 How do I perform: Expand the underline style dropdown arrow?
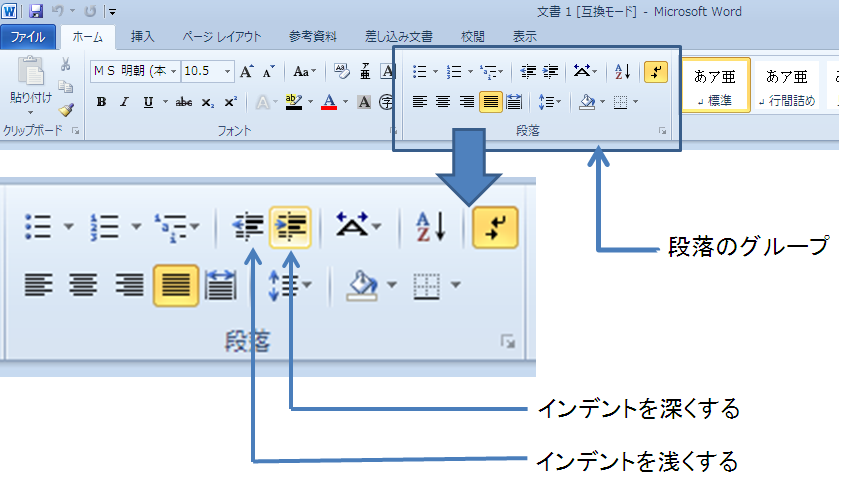165,102
